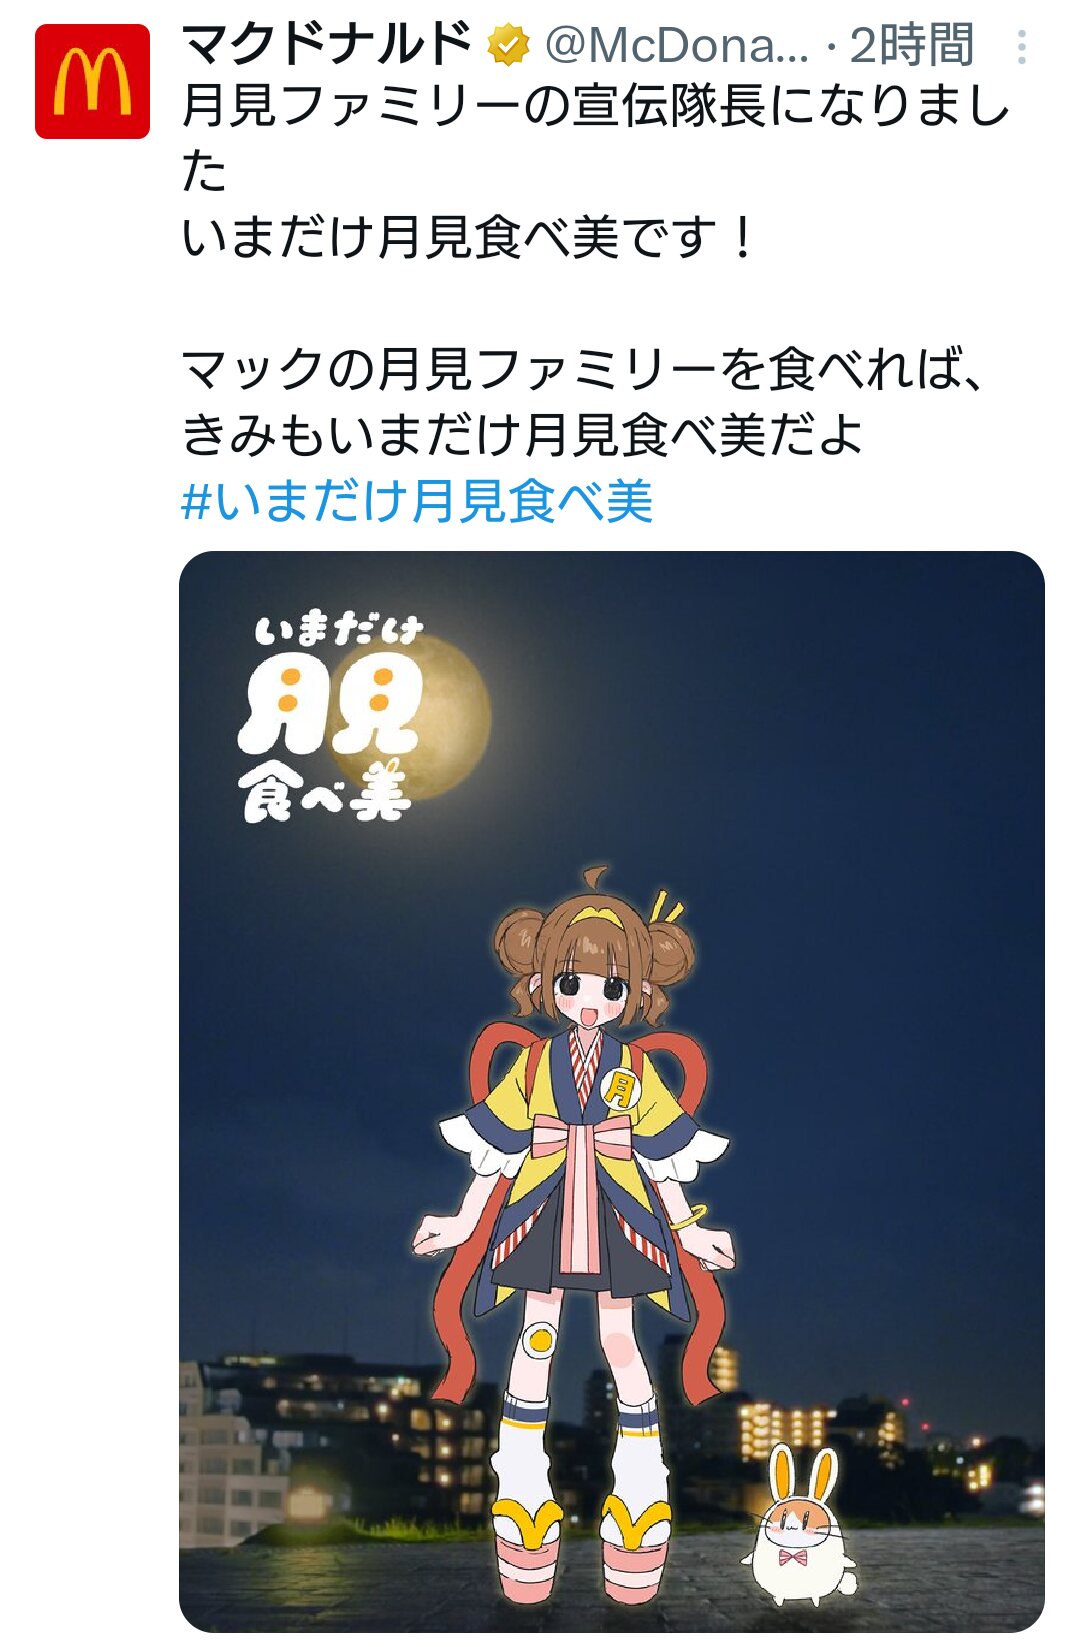Click the マクドナルド display name

(327, 44)
